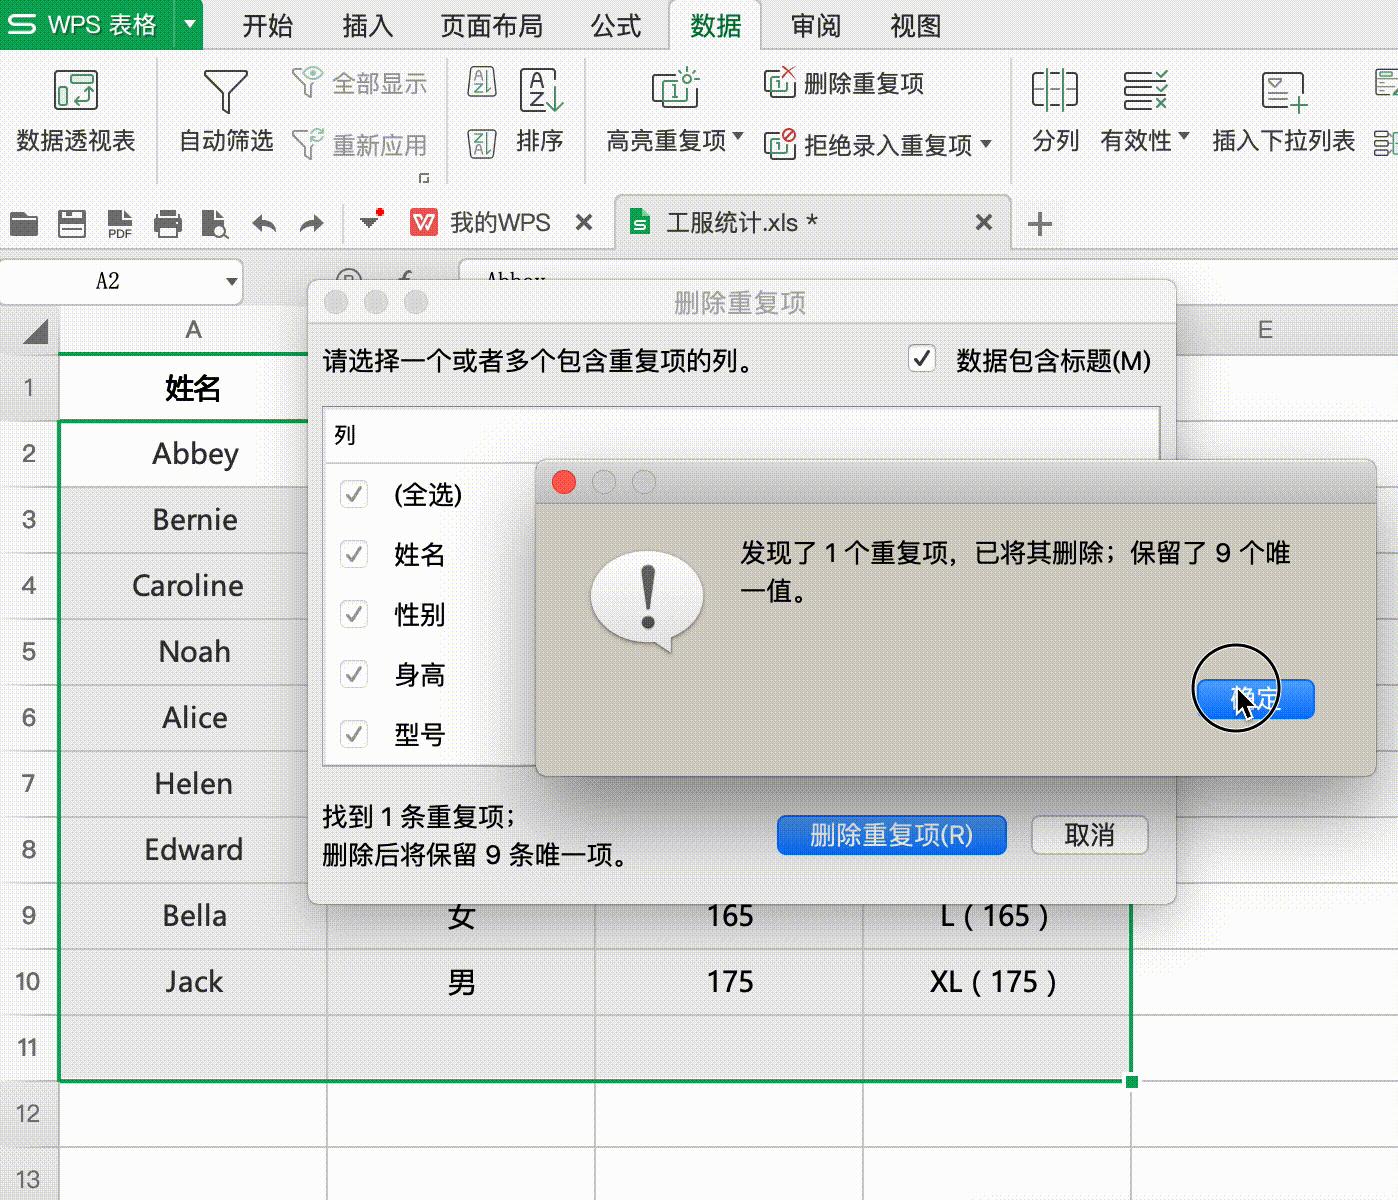
Task: Open the 排序 tool
Action: [540, 110]
